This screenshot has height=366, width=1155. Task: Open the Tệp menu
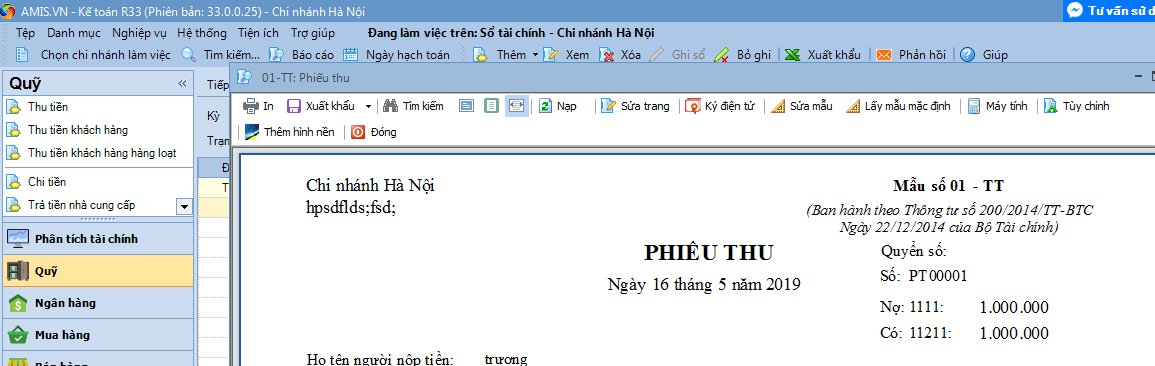25,33
